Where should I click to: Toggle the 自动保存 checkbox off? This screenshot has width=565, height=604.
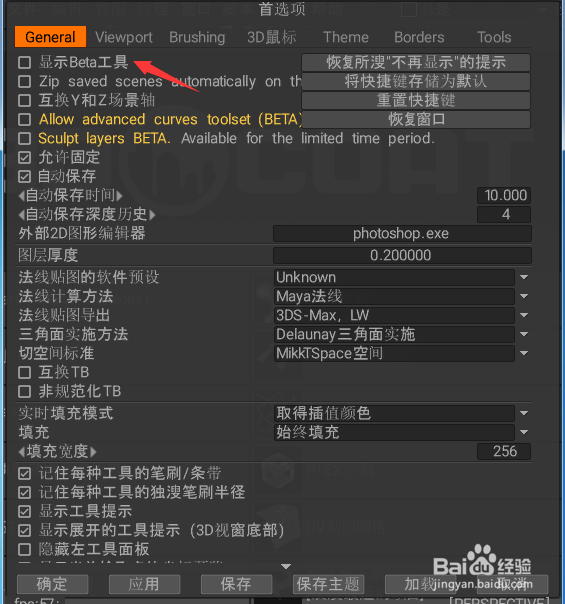pos(25,176)
